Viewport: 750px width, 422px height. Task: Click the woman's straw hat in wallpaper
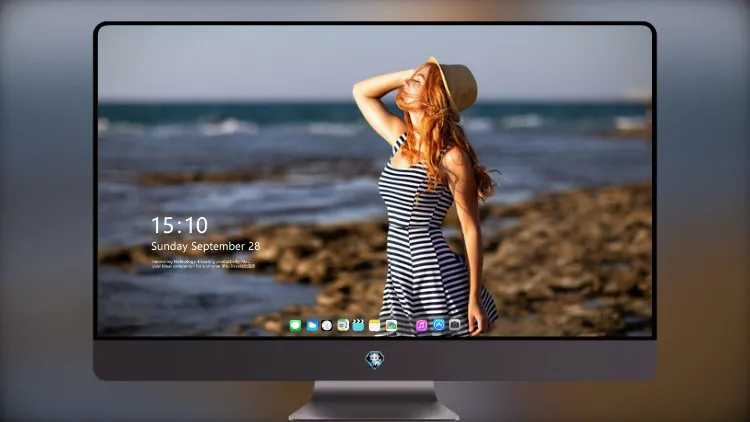pyautogui.click(x=457, y=85)
